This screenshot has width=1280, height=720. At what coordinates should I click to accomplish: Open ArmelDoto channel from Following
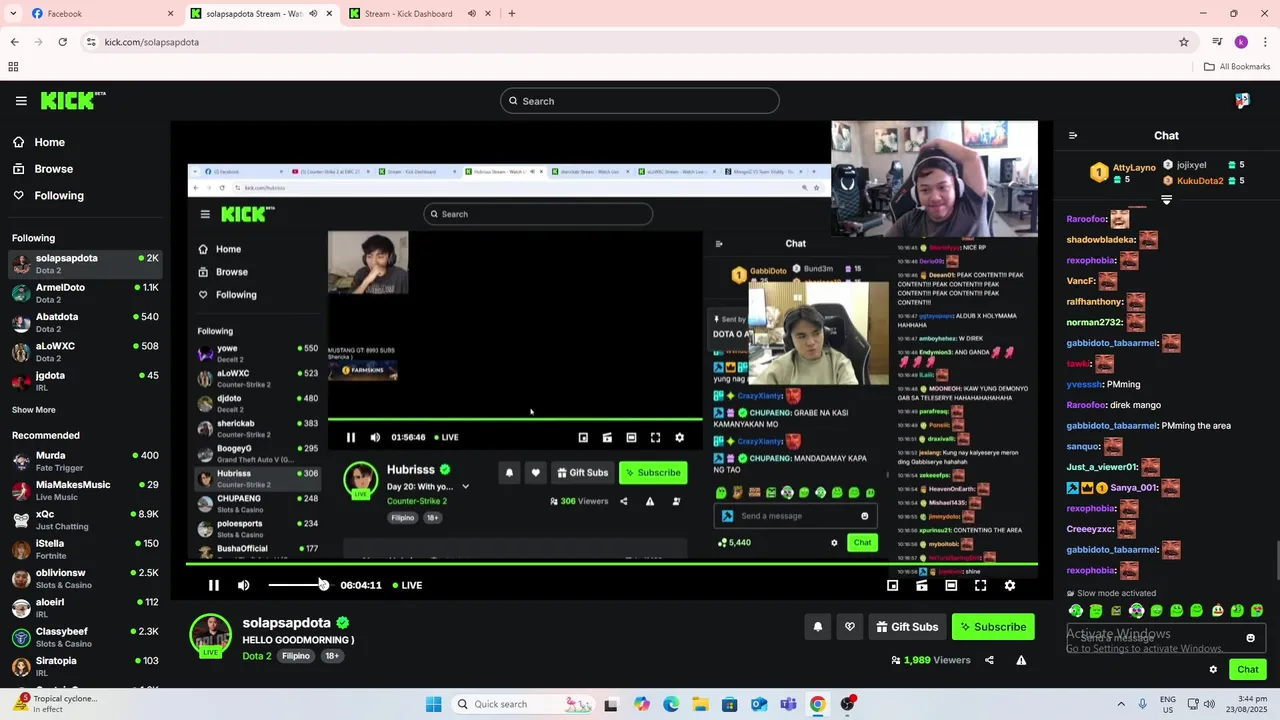pos(86,293)
